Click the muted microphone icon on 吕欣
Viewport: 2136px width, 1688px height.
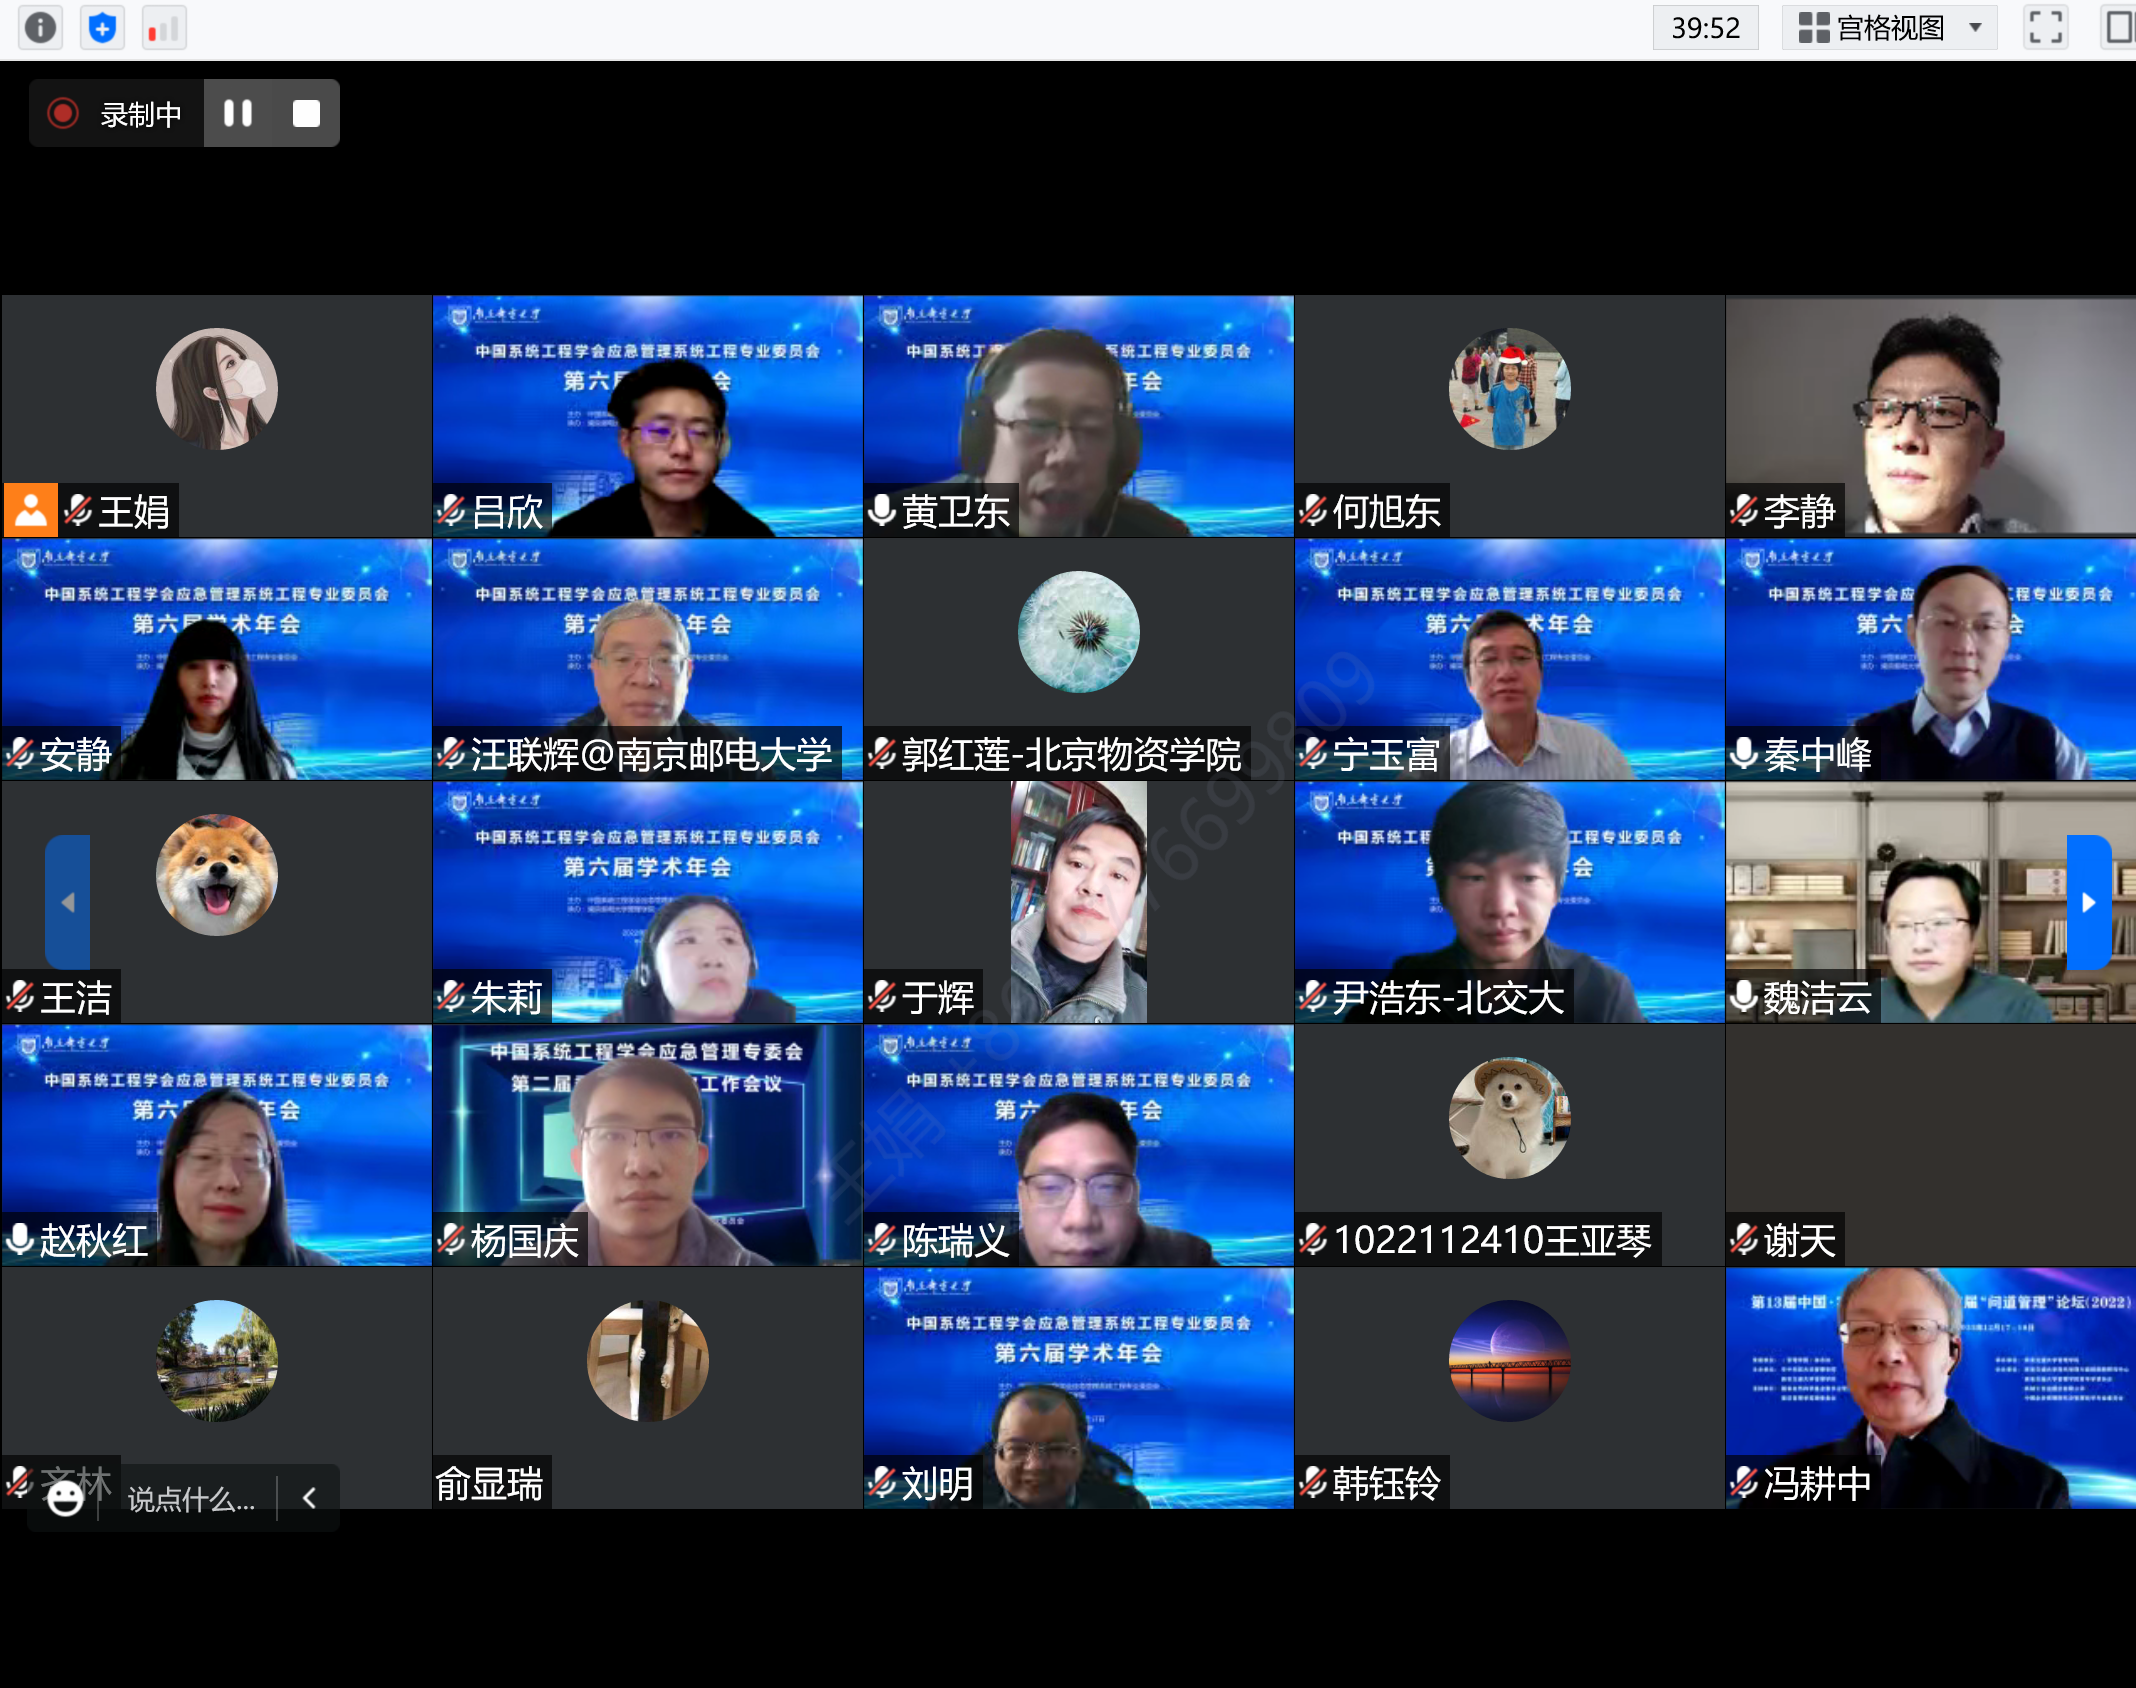(x=451, y=511)
